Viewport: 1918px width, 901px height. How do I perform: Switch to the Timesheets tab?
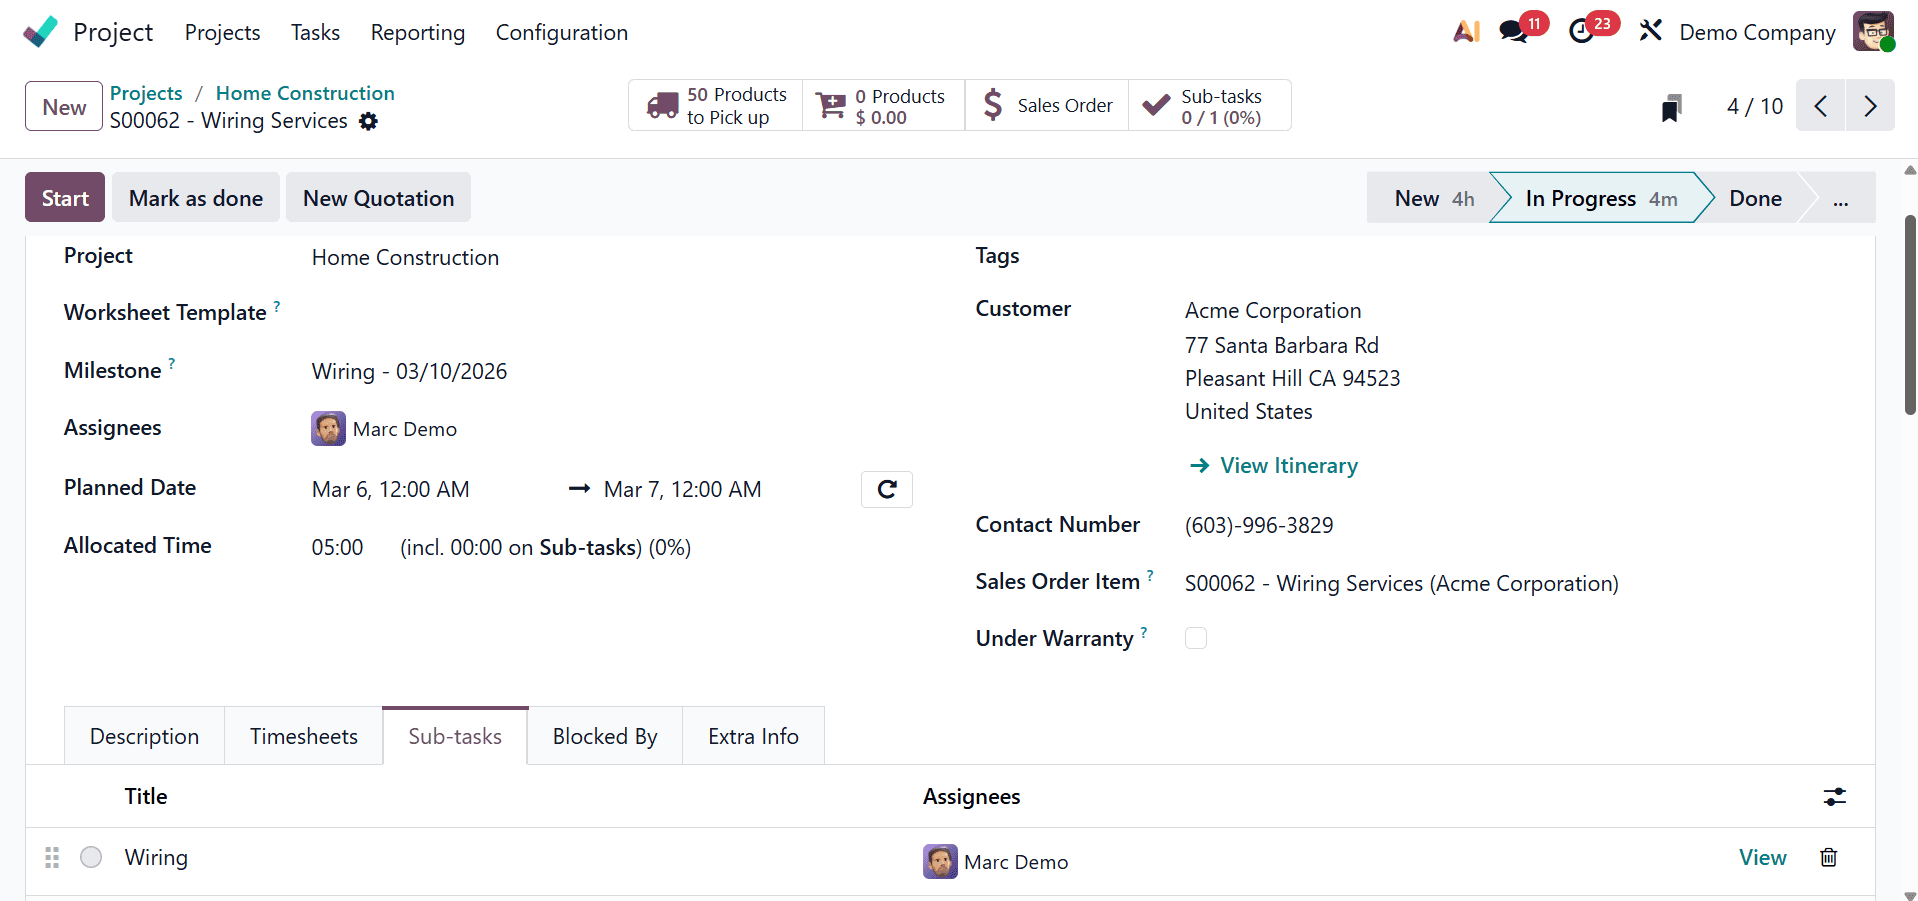303,736
